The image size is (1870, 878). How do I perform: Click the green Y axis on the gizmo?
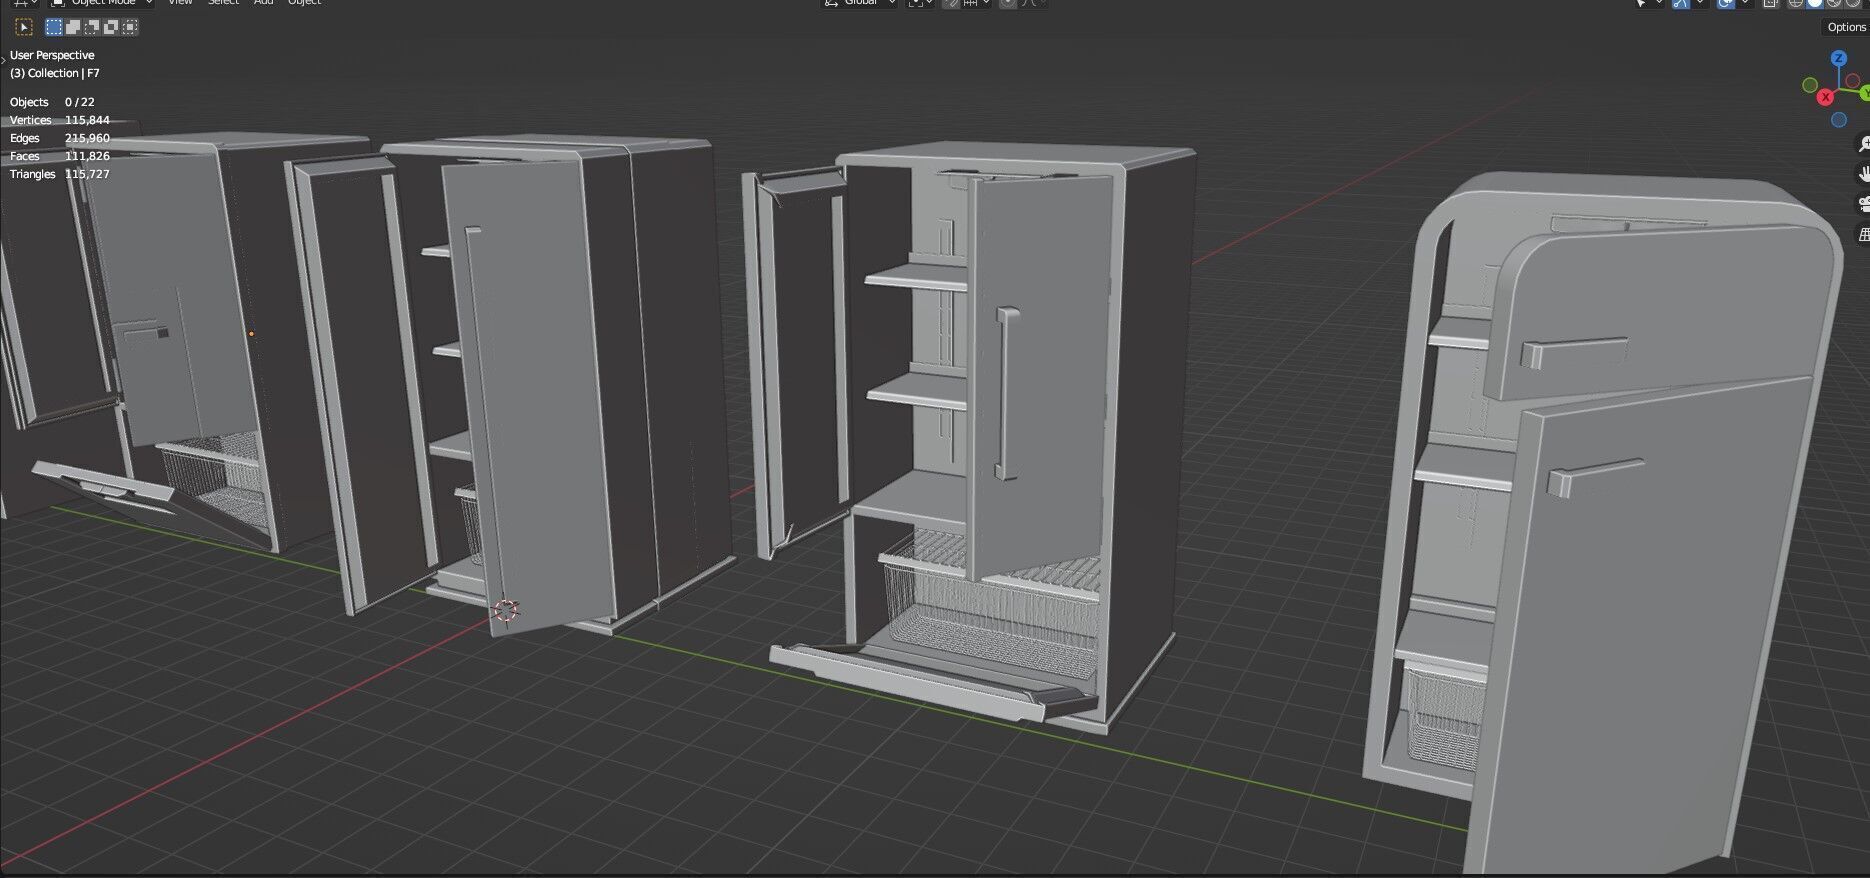(1864, 92)
